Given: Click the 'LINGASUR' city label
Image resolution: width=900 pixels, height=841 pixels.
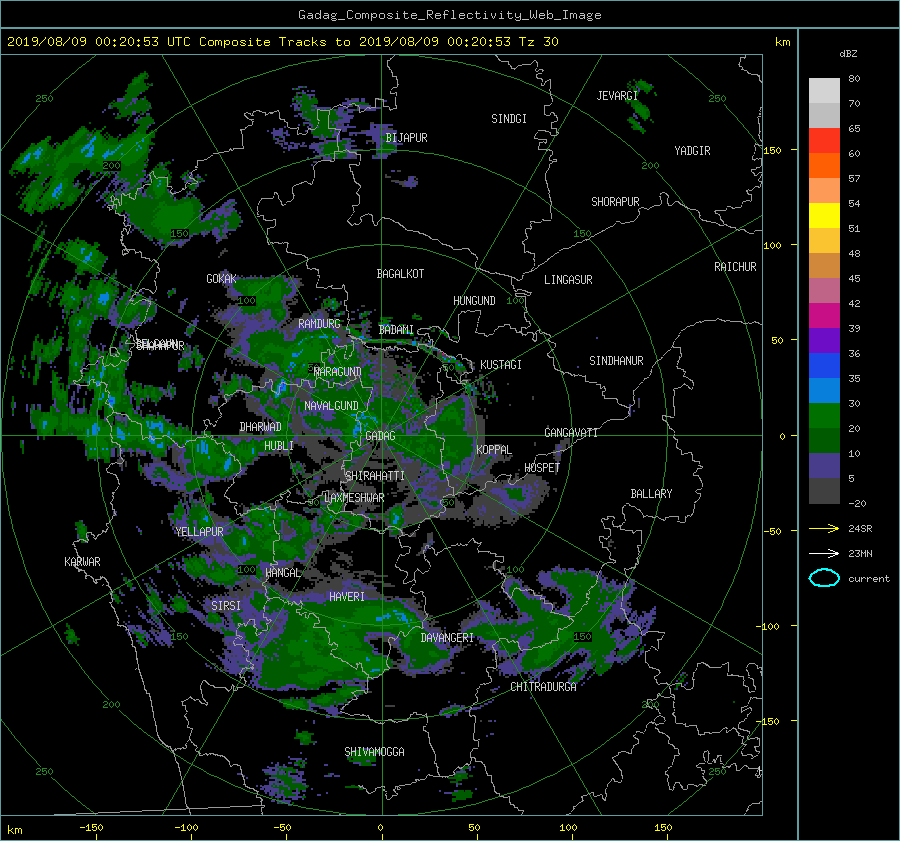Looking at the screenshot, I should [568, 280].
